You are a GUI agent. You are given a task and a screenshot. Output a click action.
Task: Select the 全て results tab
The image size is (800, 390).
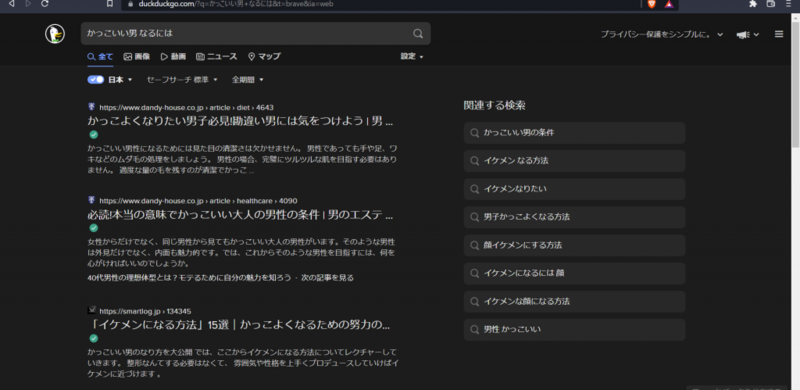click(x=100, y=57)
